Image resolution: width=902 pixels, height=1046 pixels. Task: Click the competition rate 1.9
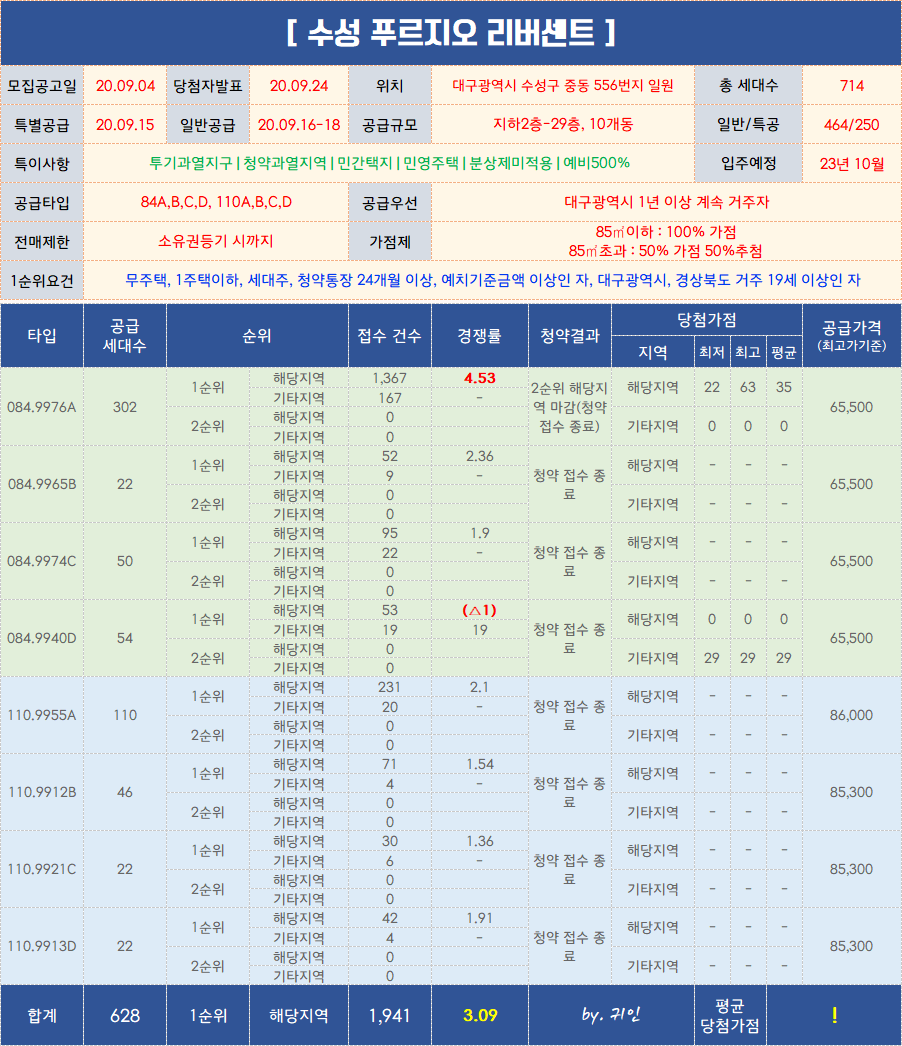coord(480,533)
